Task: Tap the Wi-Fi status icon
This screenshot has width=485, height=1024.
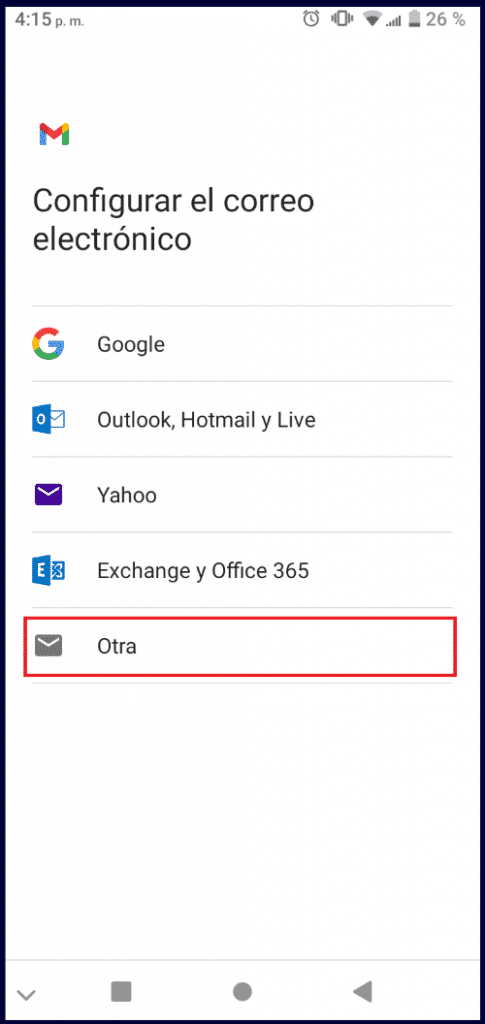Action: (373, 20)
